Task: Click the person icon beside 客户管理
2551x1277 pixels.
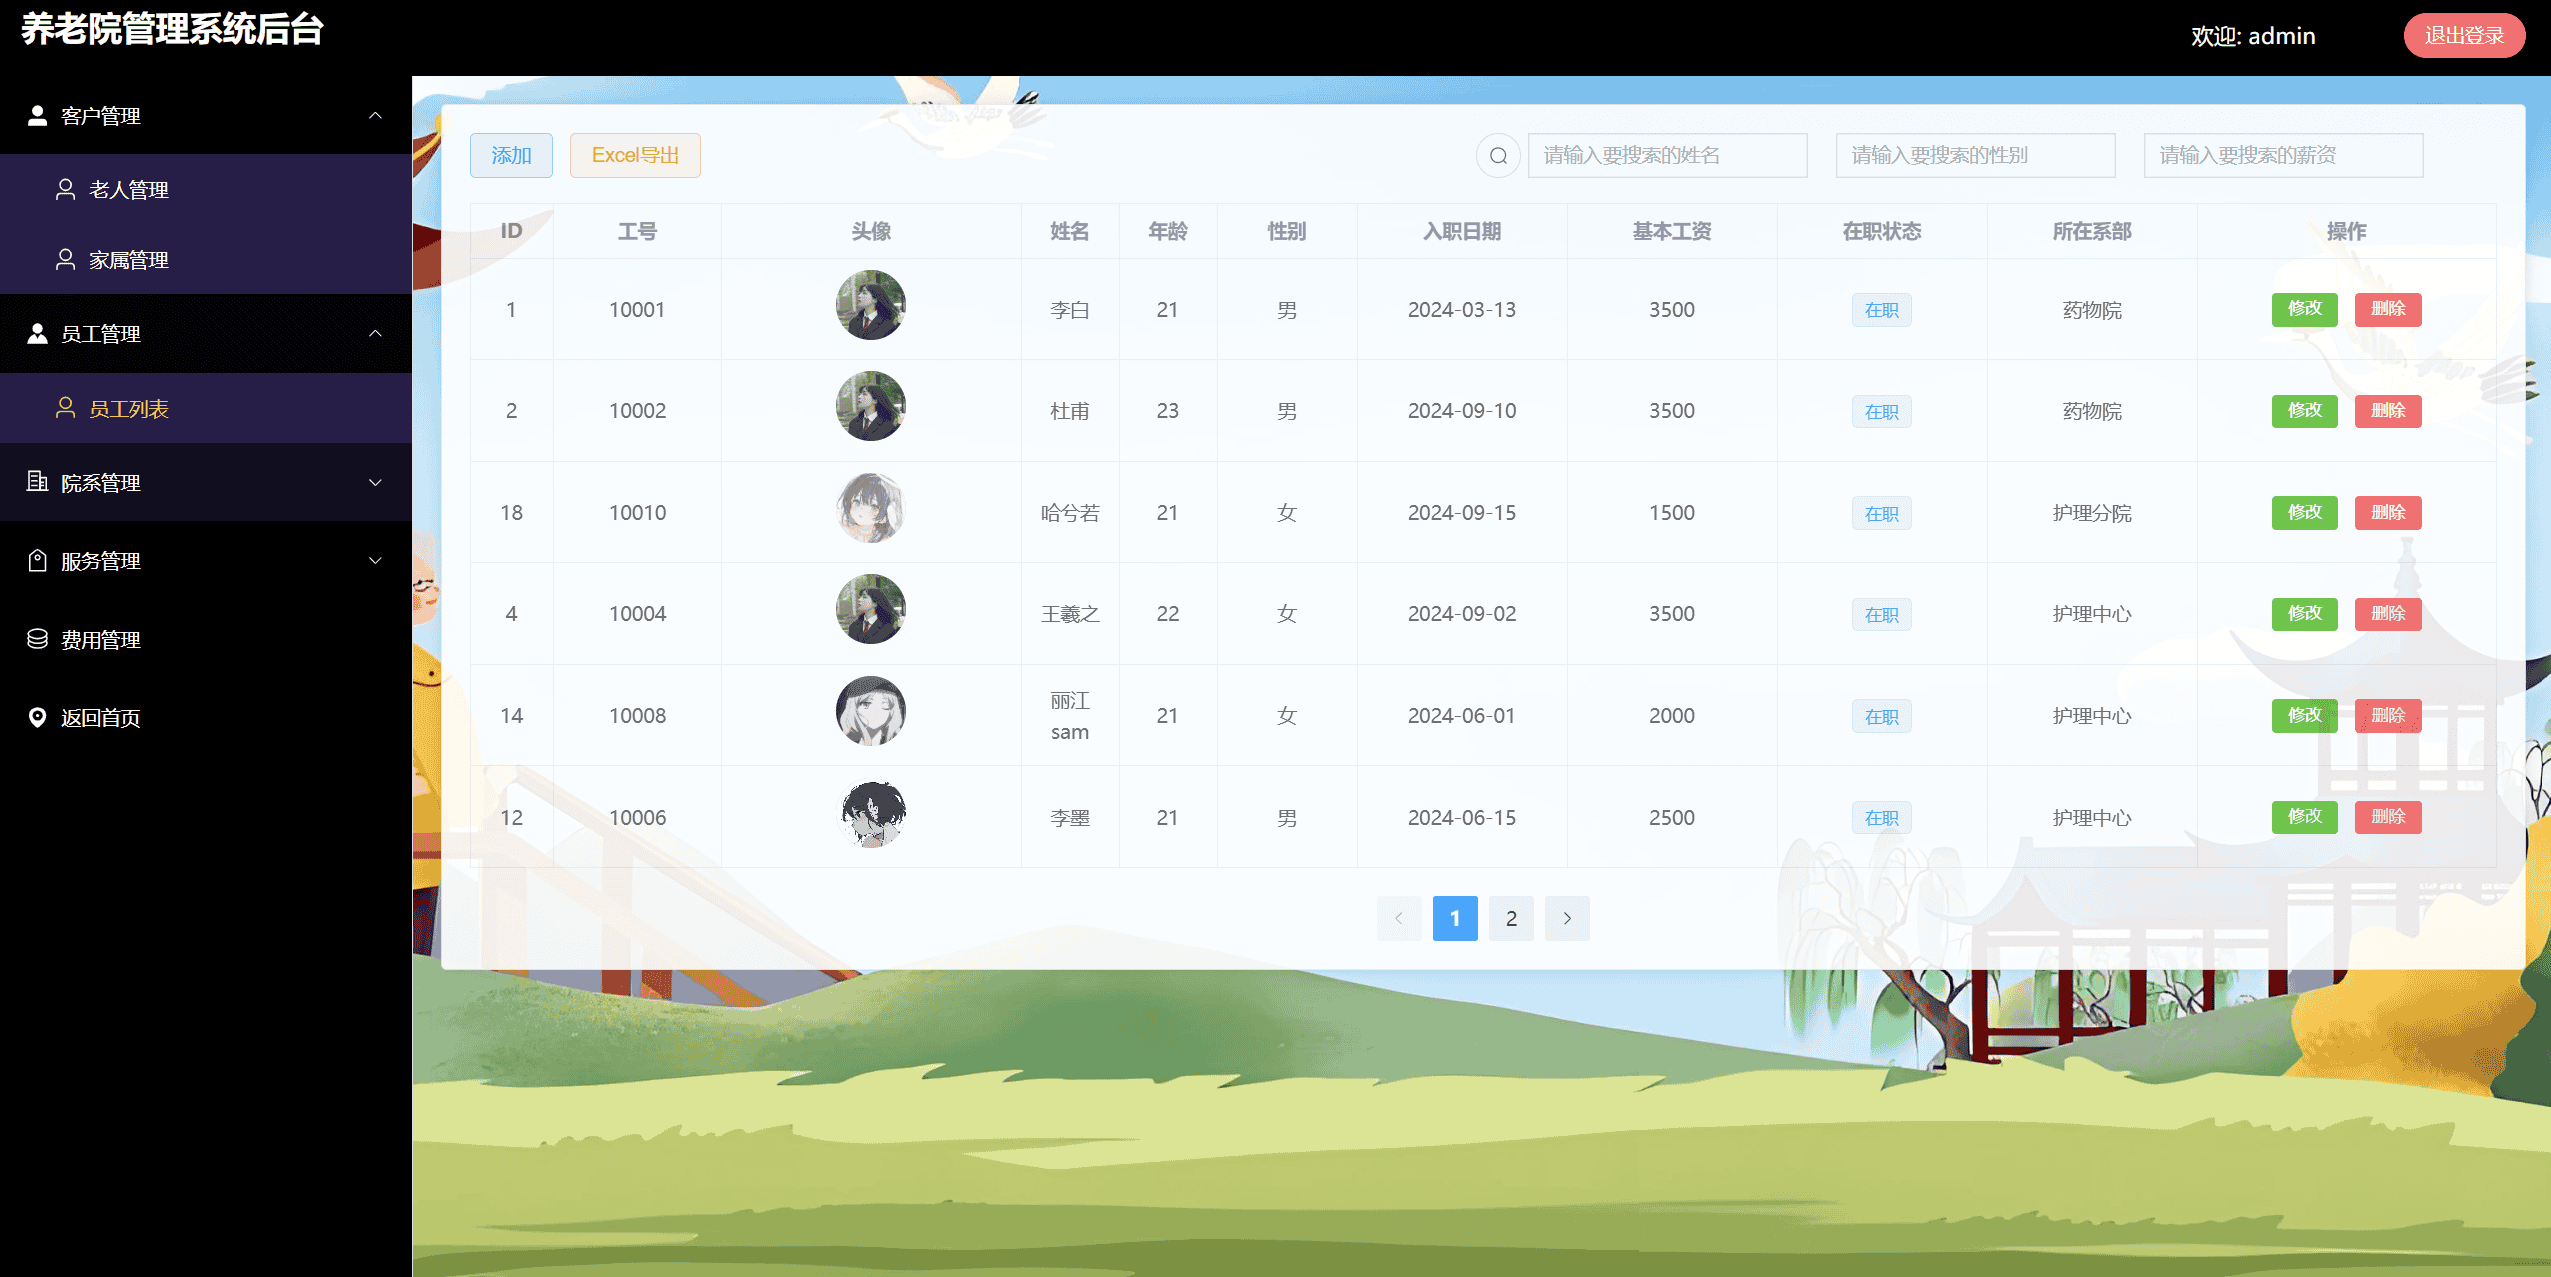Action: 37,116
